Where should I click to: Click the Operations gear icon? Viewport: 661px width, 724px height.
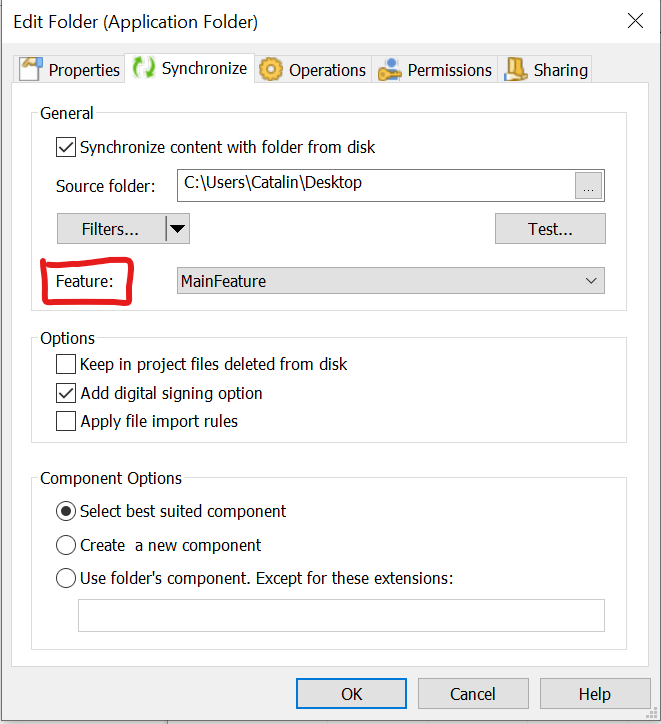[x=270, y=69]
